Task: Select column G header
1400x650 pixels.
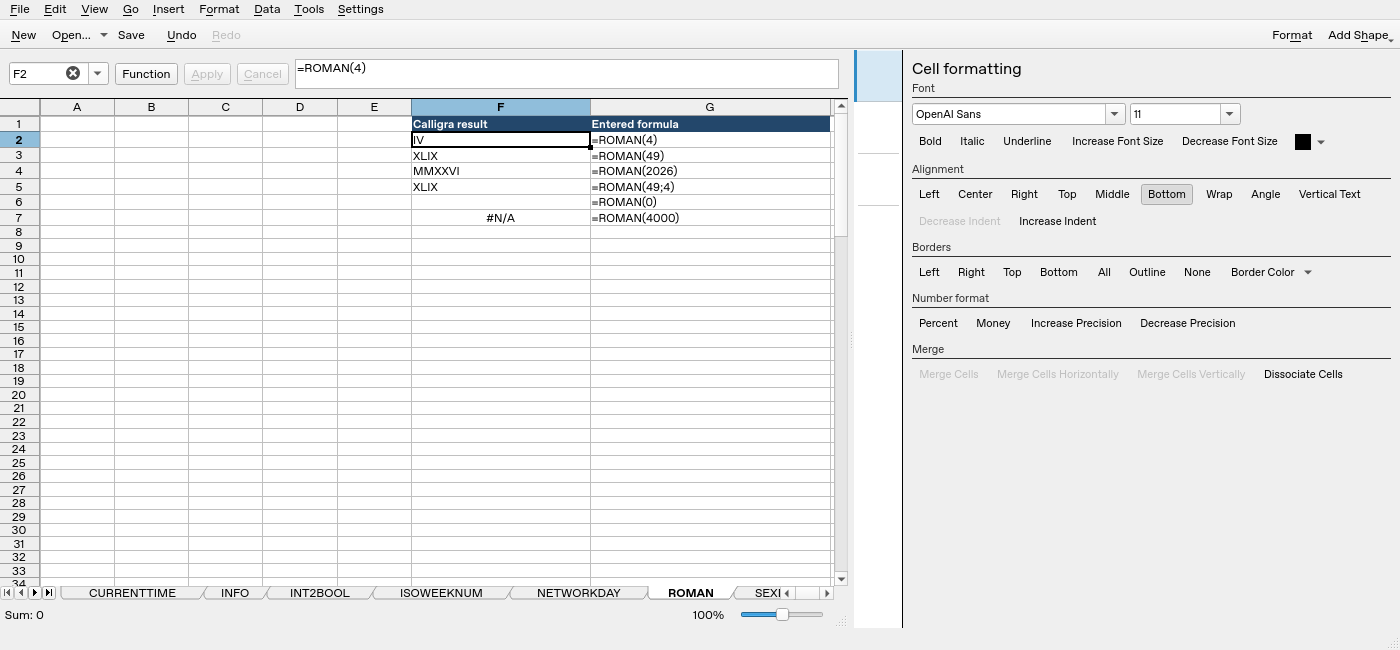Action: pyautogui.click(x=710, y=107)
